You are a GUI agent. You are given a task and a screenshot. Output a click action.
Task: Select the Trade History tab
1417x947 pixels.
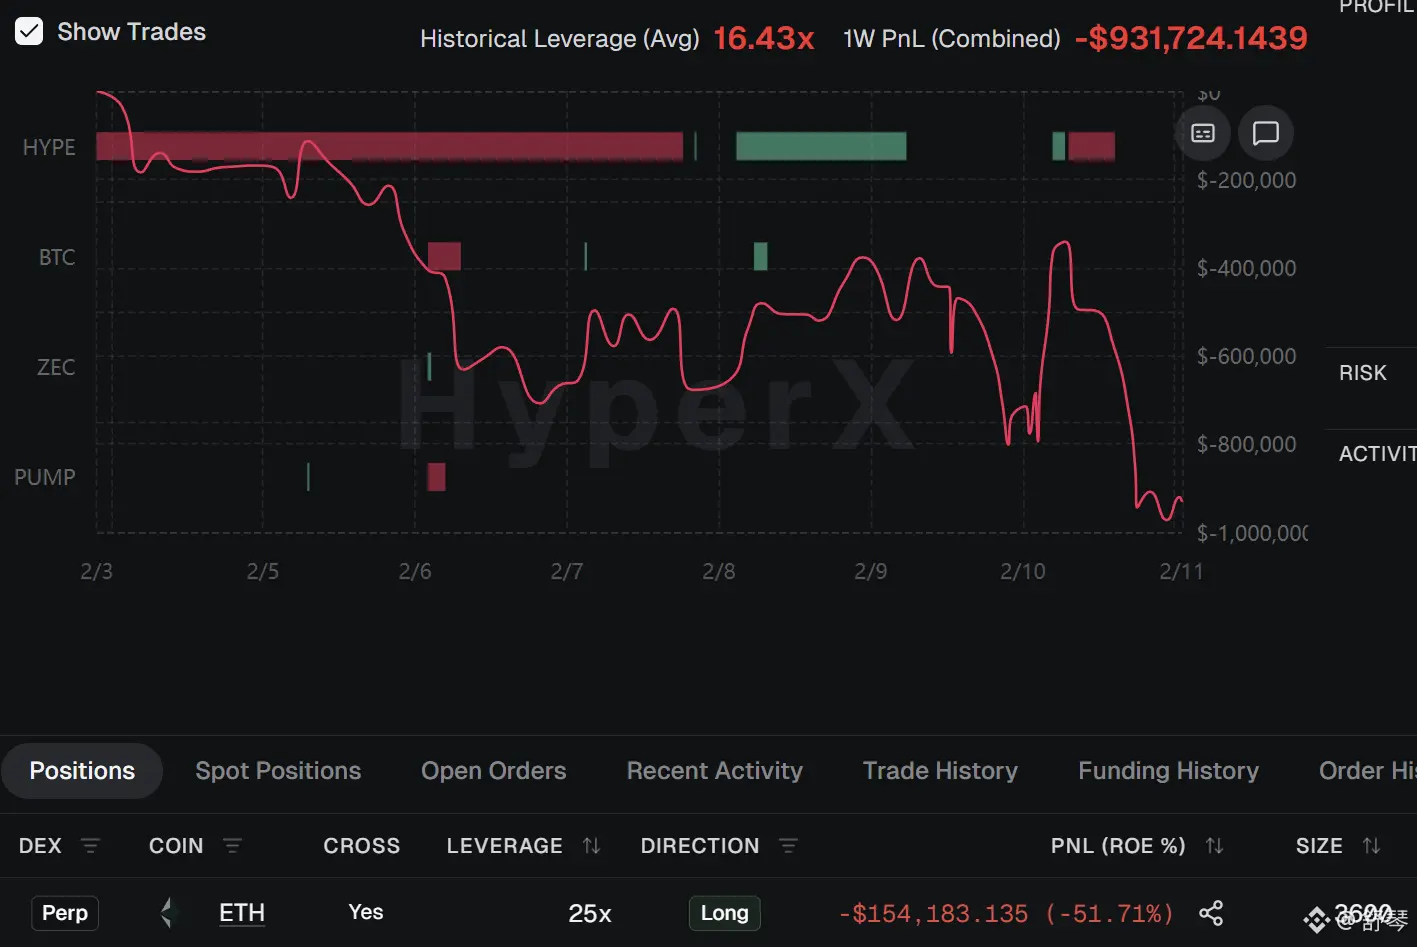click(x=940, y=771)
